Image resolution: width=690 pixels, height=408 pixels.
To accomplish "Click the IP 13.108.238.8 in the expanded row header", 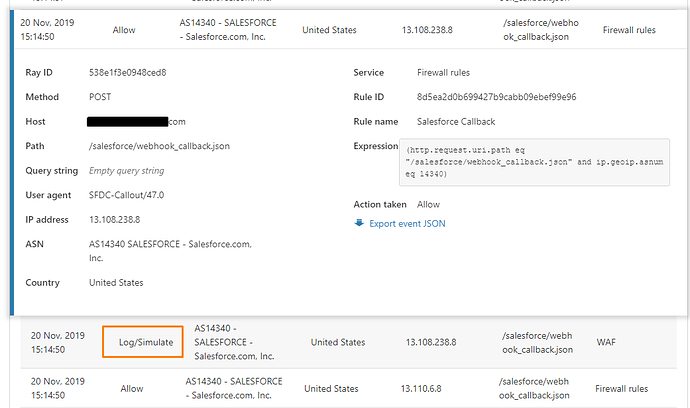I will [427, 30].
